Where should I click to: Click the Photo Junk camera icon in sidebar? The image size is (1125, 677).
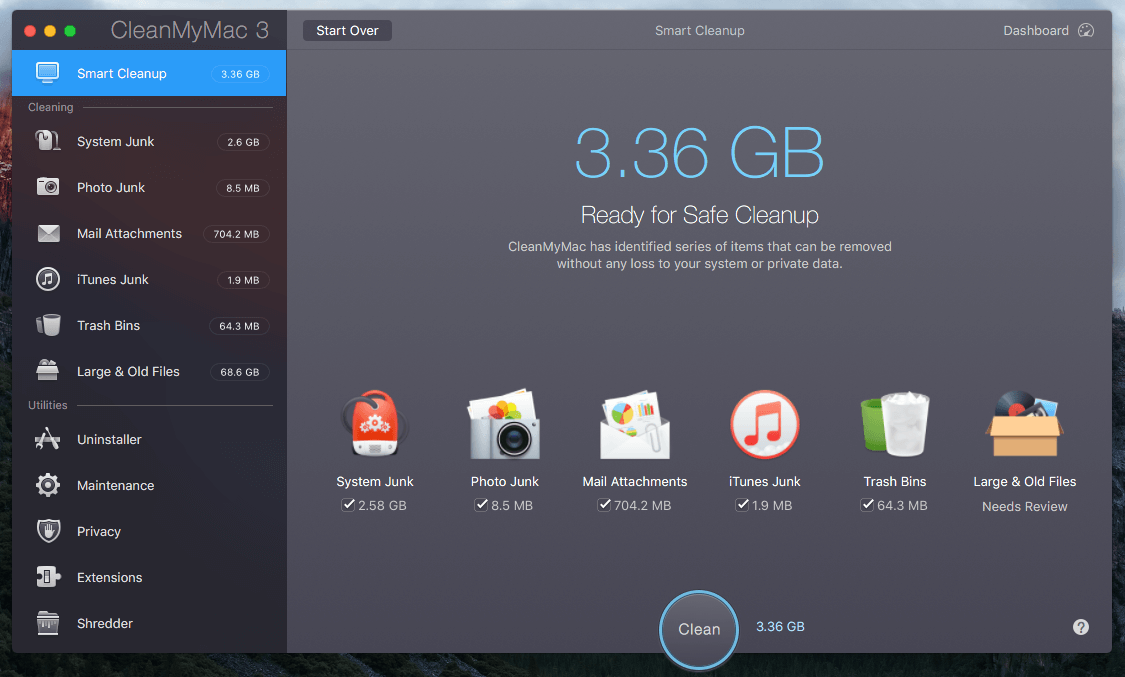[48, 187]
